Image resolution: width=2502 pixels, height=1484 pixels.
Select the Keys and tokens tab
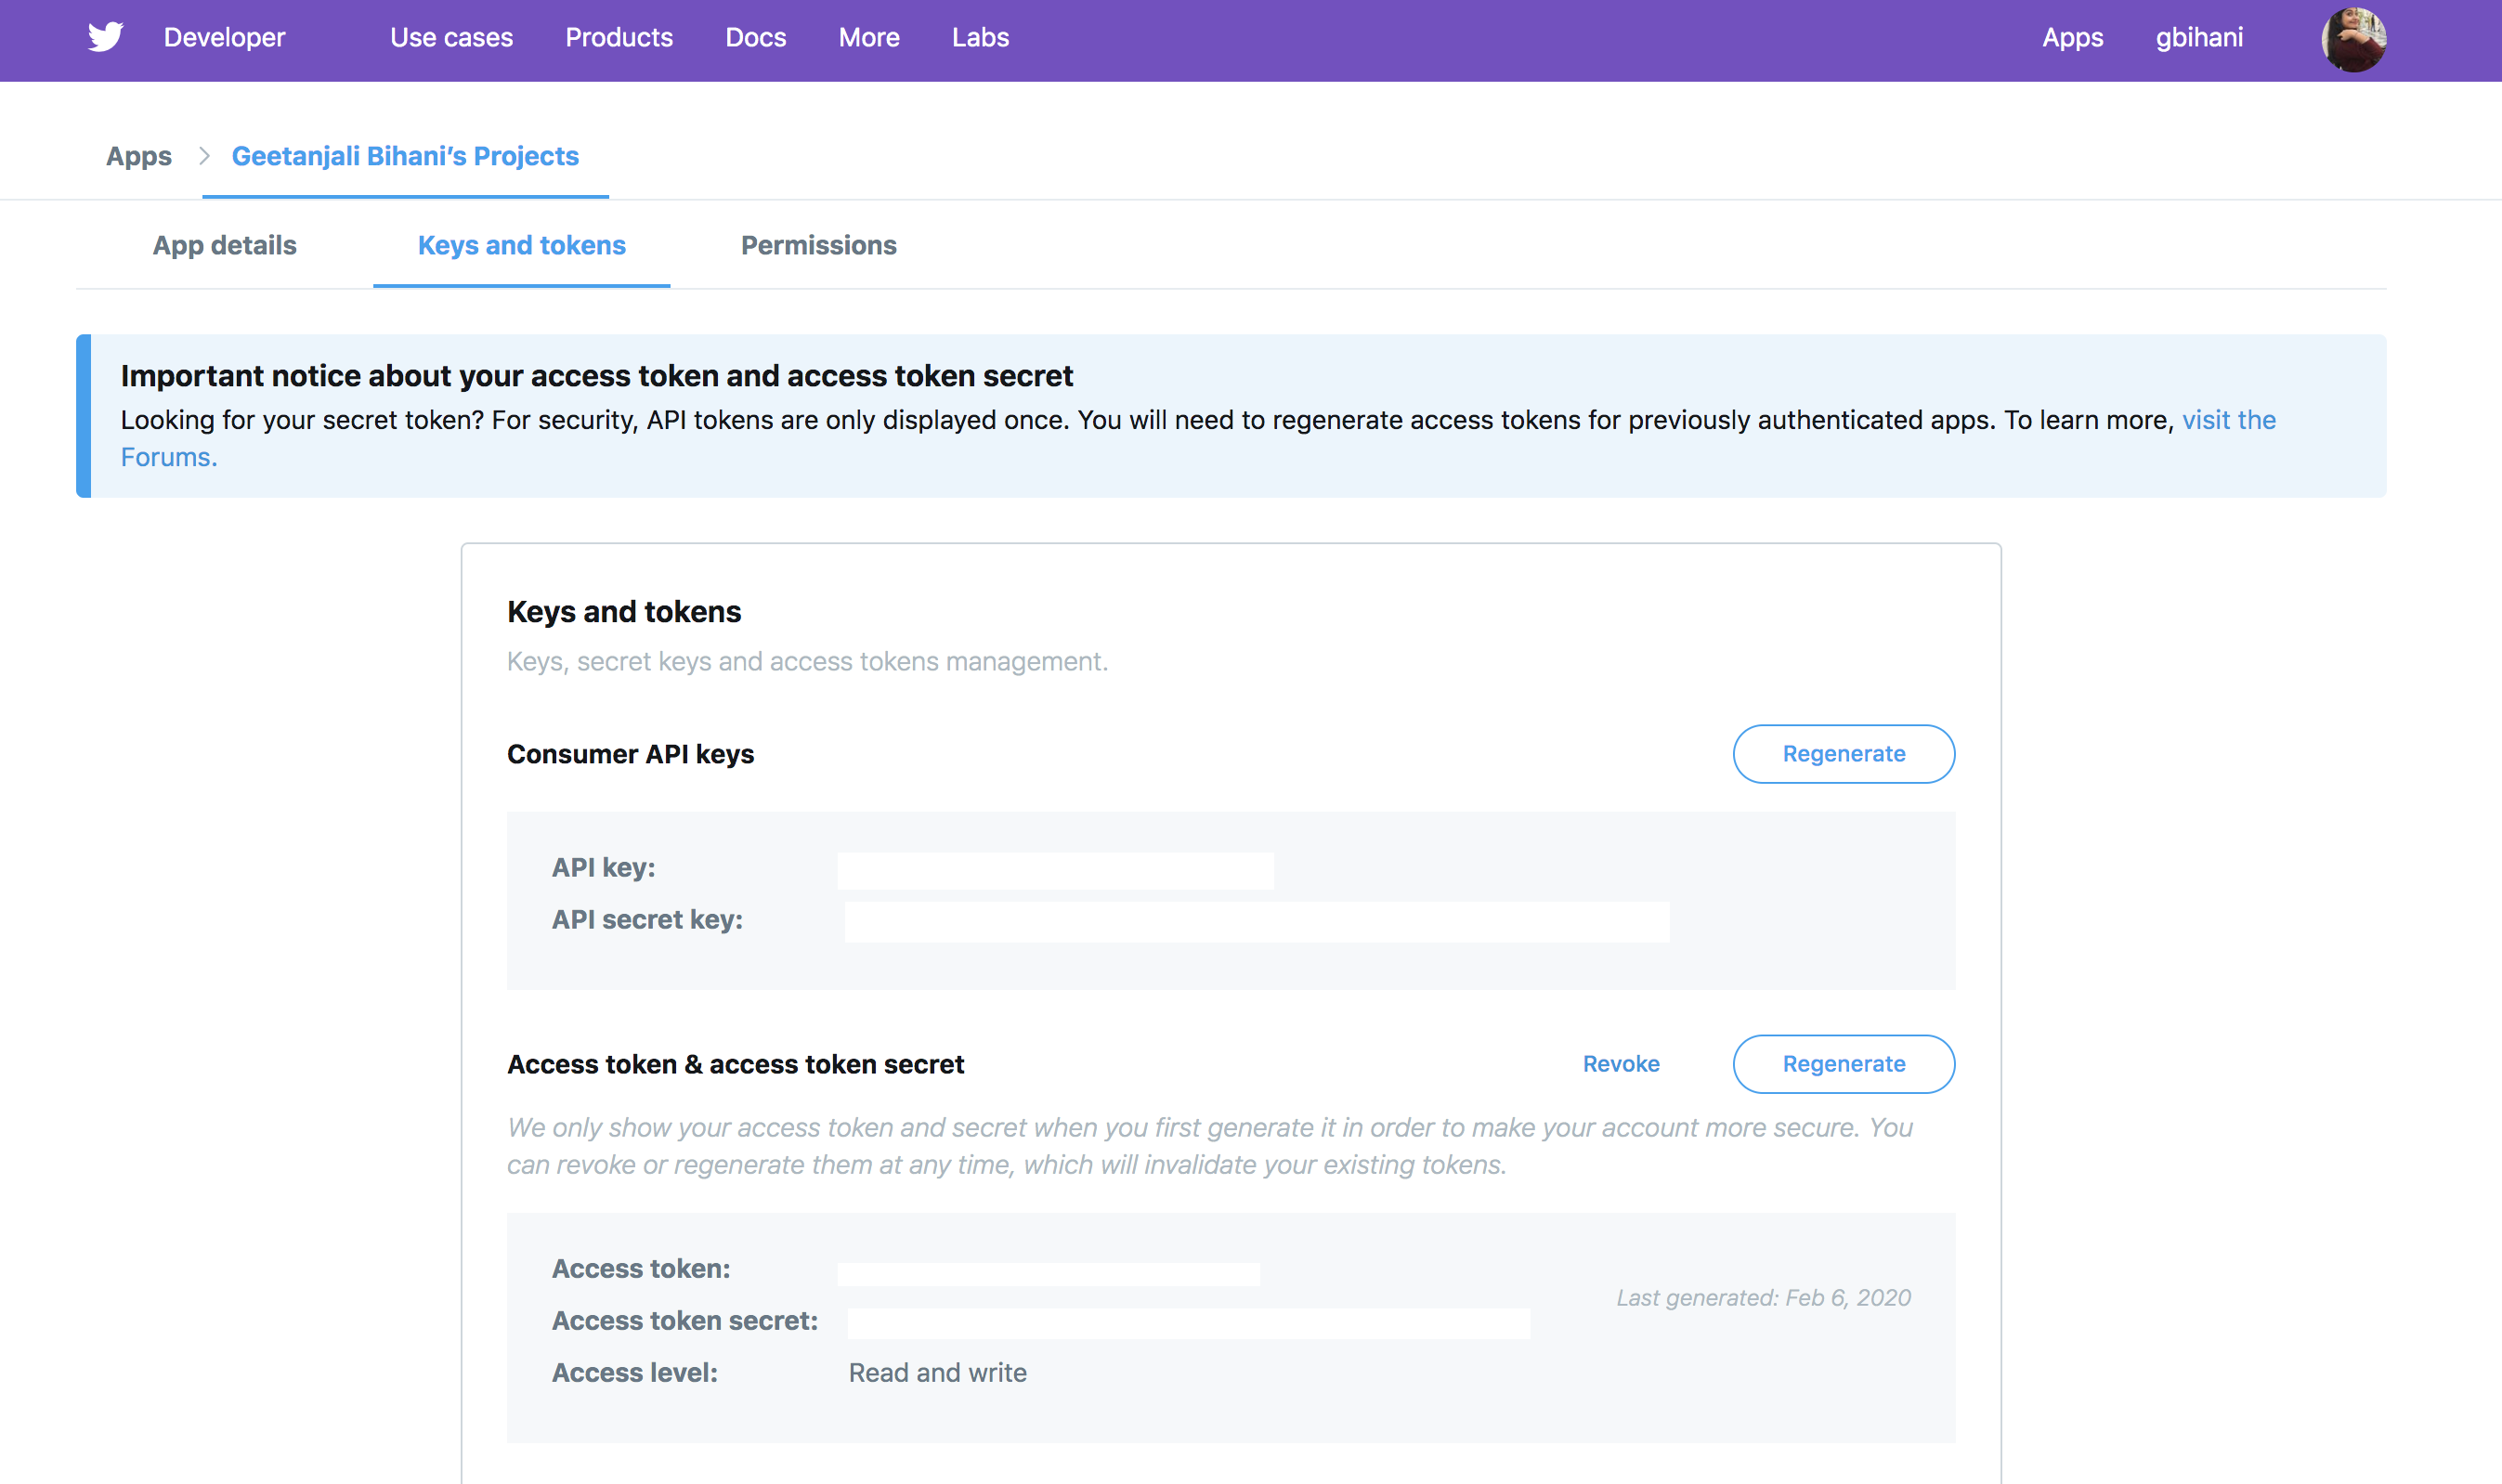521,245
